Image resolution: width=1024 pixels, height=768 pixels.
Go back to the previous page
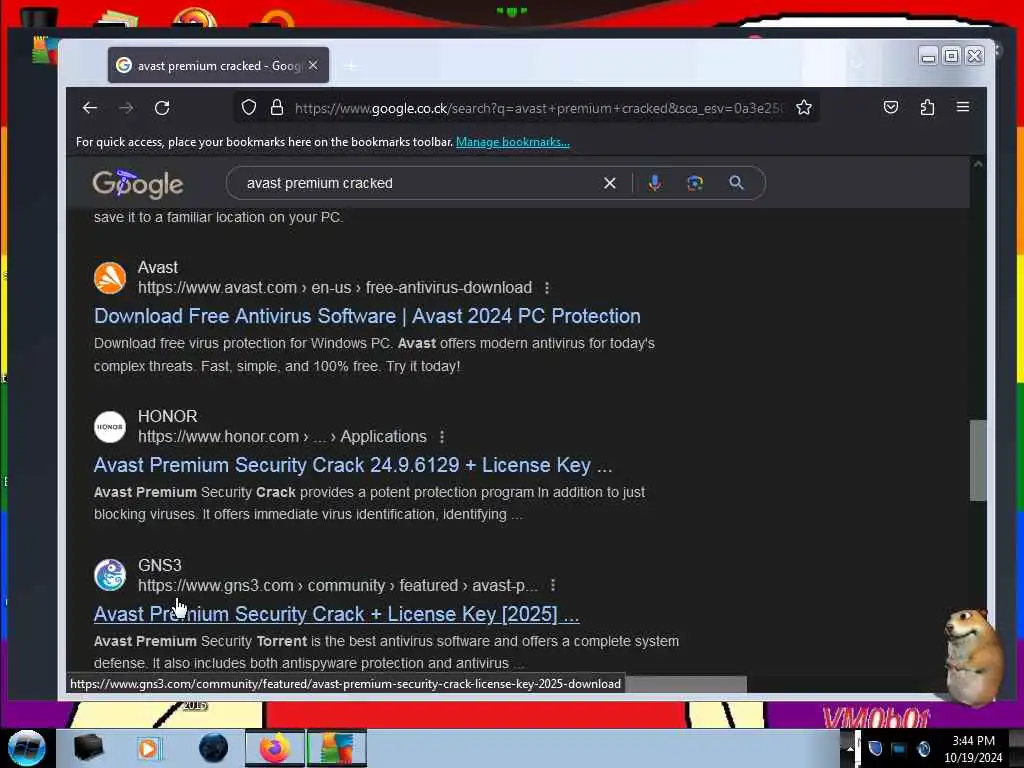click(90, 108)
